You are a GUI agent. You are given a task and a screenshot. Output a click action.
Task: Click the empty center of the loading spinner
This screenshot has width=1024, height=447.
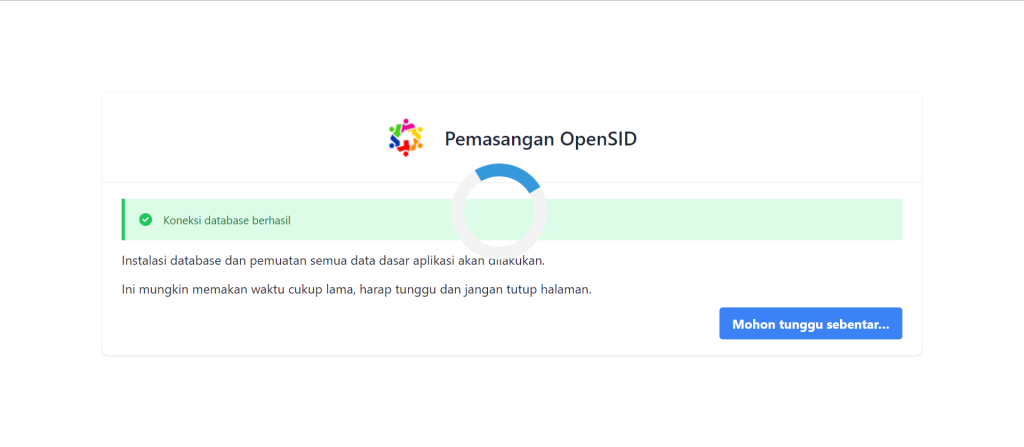click(x=499, y=212)
